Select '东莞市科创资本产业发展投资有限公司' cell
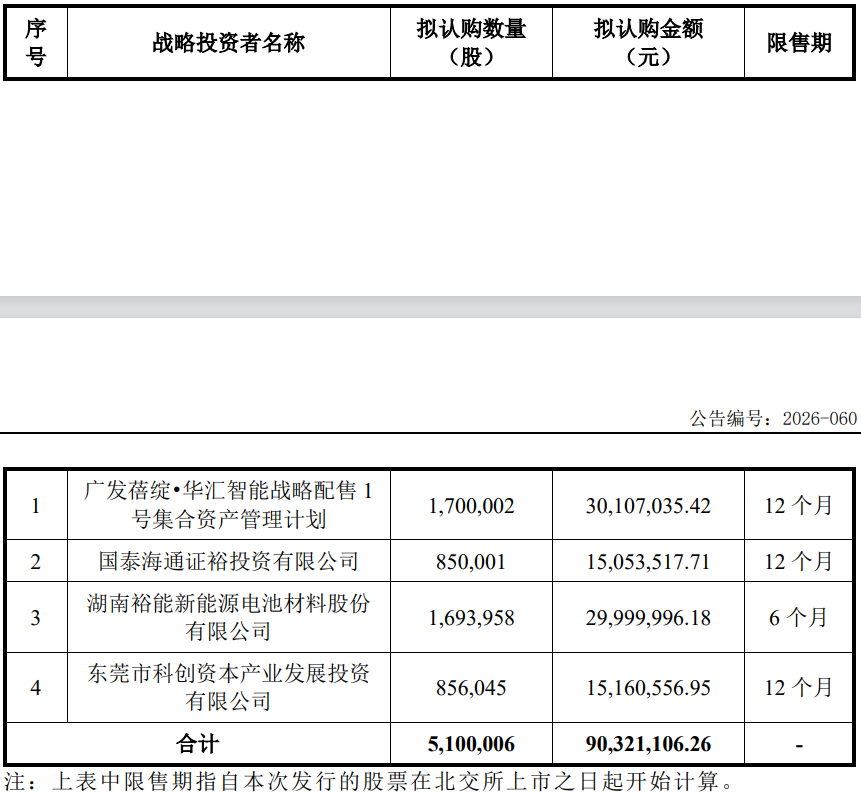861x795 pixels. (x=228, y=687)
